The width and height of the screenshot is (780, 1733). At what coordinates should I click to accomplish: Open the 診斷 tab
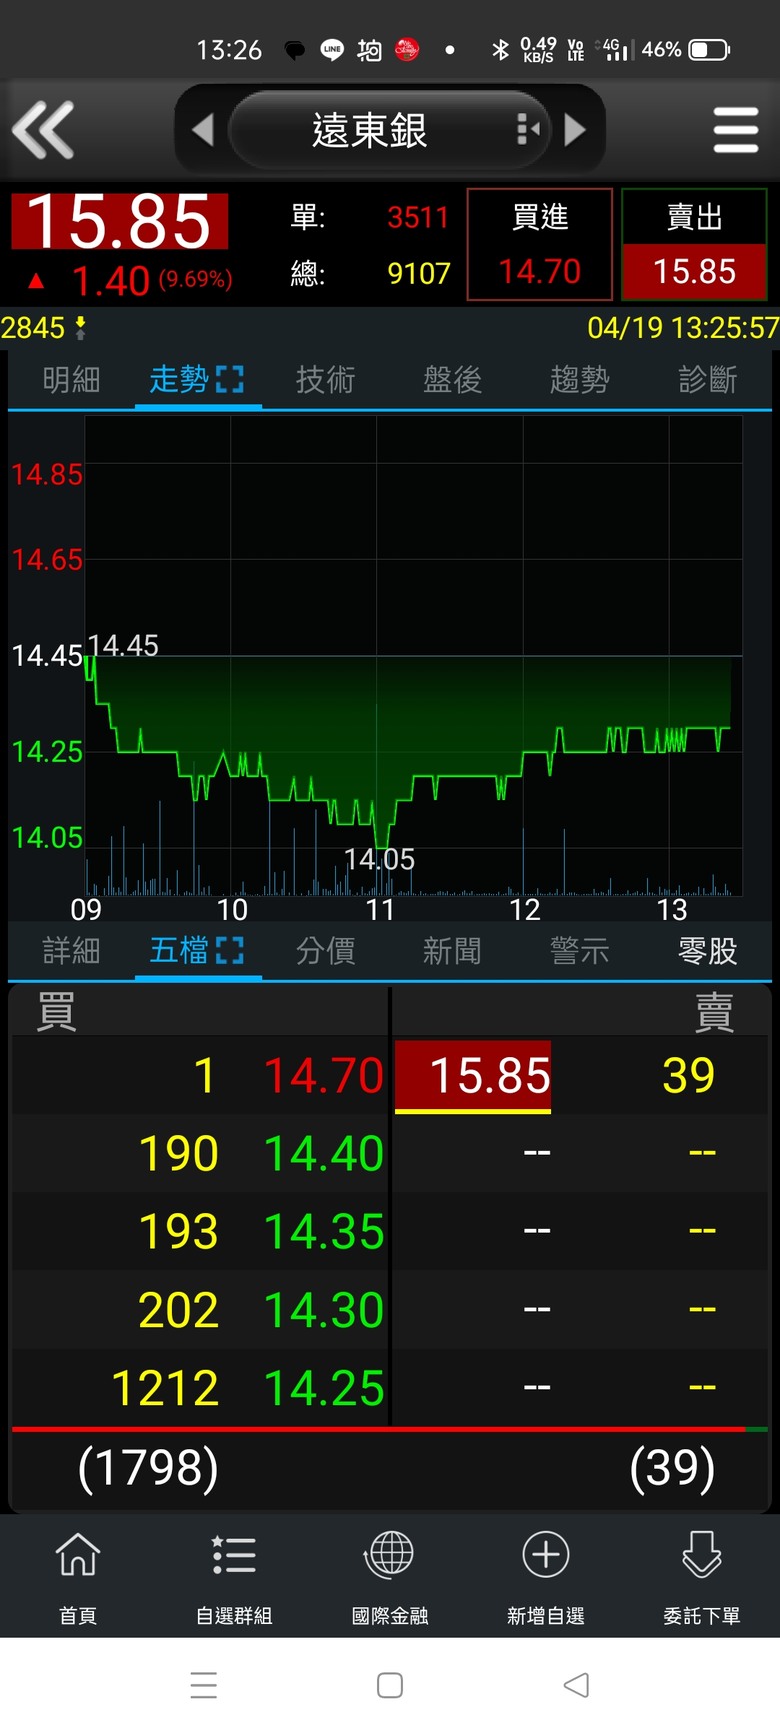tap(707, 380)
